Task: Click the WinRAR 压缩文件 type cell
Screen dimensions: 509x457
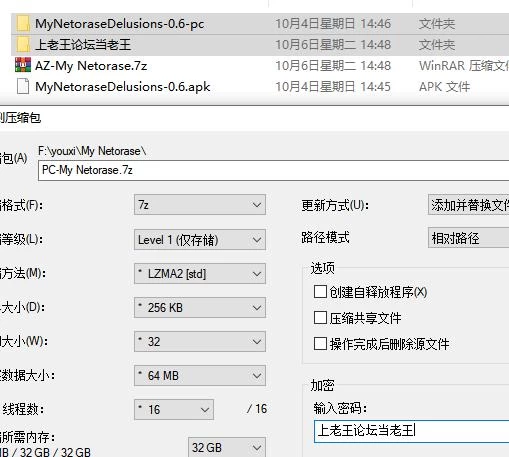Action: click(x=463, y=66)
